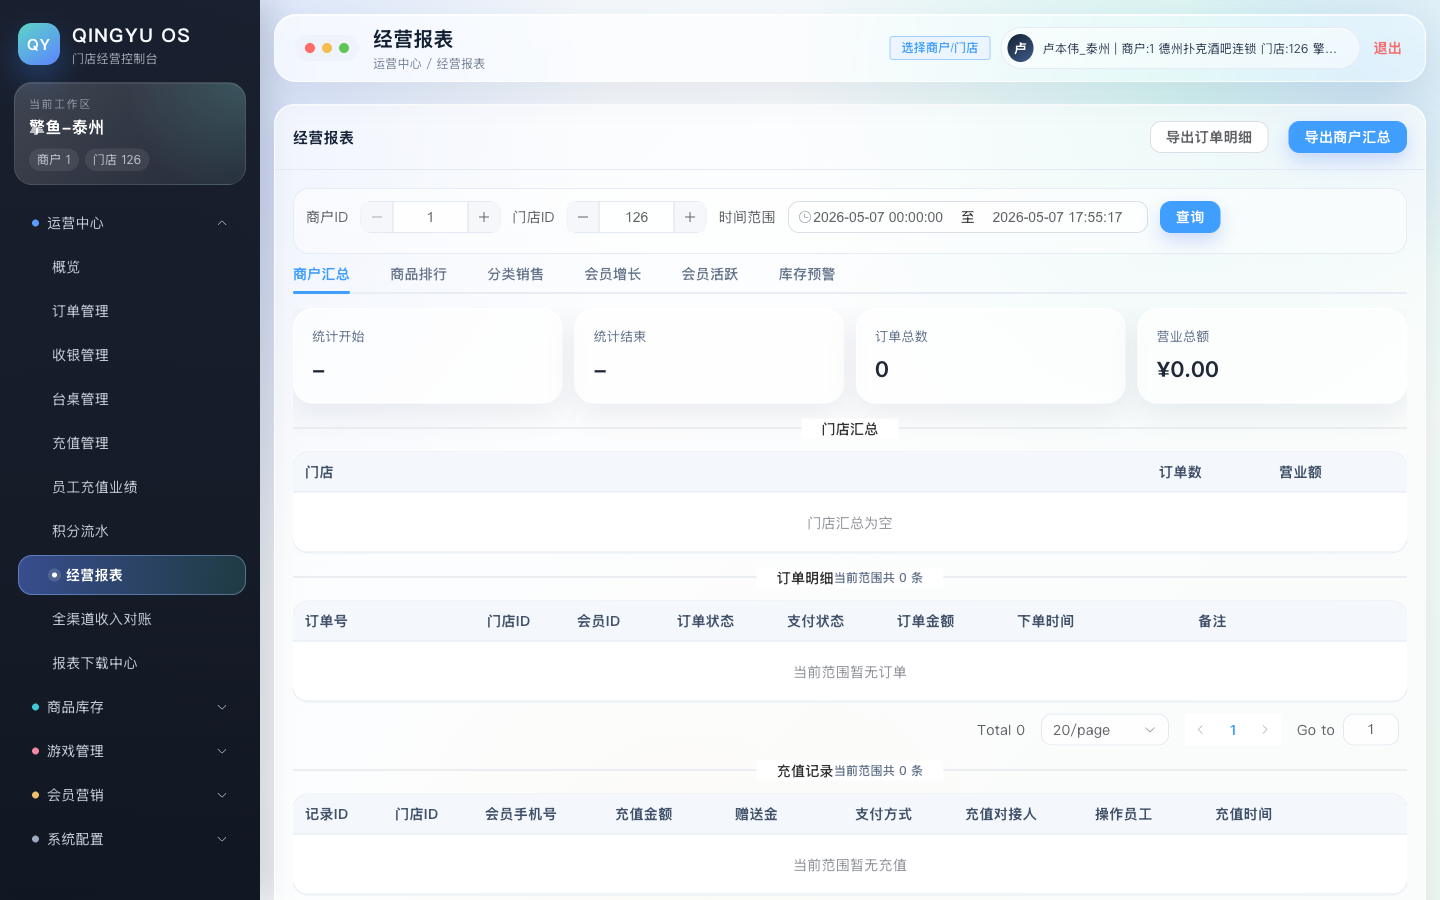Click the 门店 126 workspace tag
The height and width of the screenshot is (900, 1440).
pyautogui.click(x=117, y=160)
